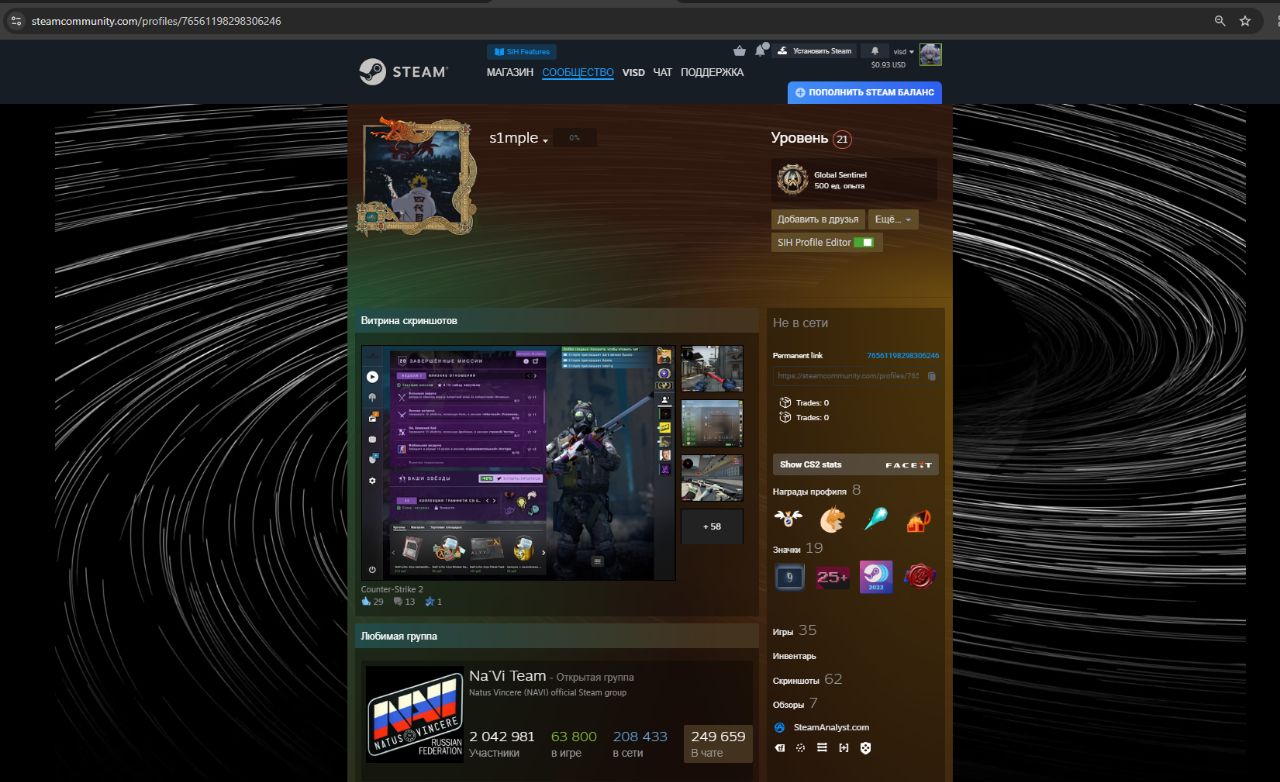
Task: Open the top small screenshot thumbnail
Action: pos(712,368)
